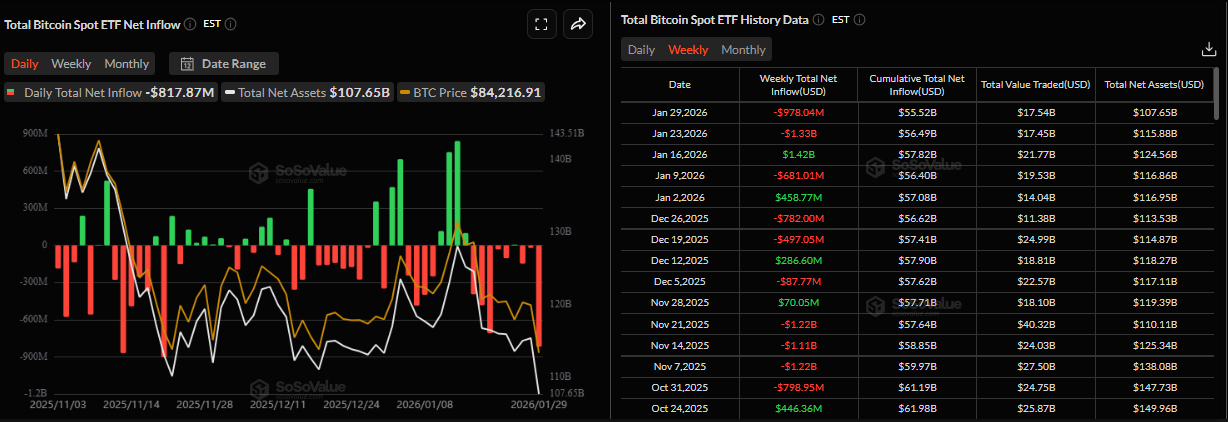The height and width of the screenshot is (422, 1228).
Task: Switch chart to Monthly view
Action: [127, 64]
